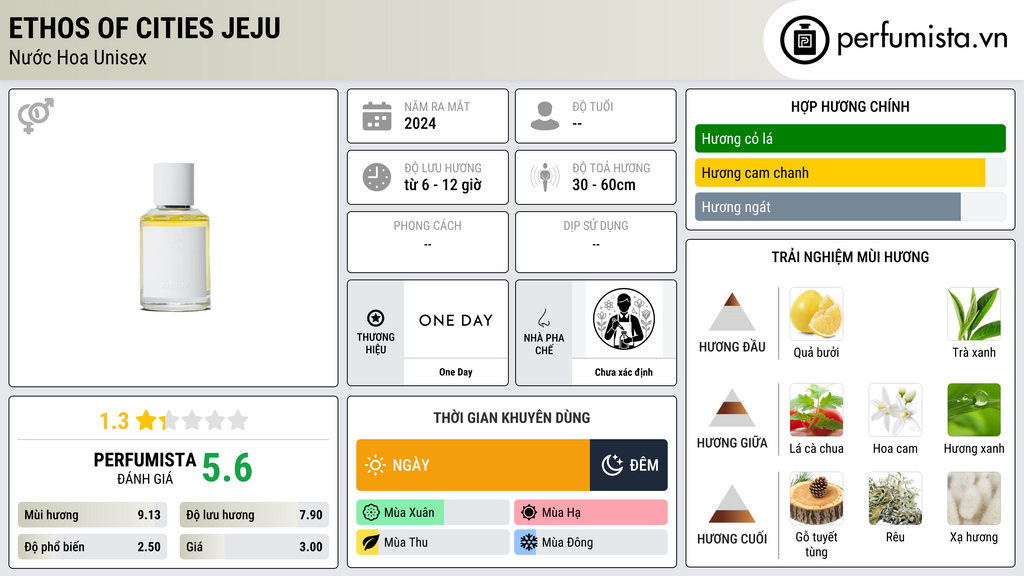Select the Mùa Xuân season indicator
1024x576 pixels.
[x=432, y=513]
